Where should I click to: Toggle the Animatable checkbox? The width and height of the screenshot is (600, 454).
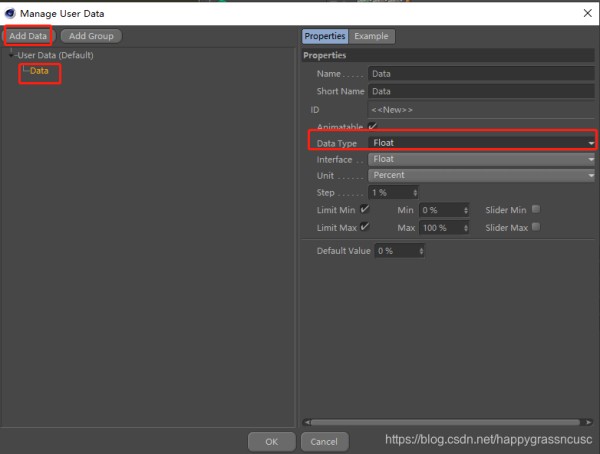(373, 126)
